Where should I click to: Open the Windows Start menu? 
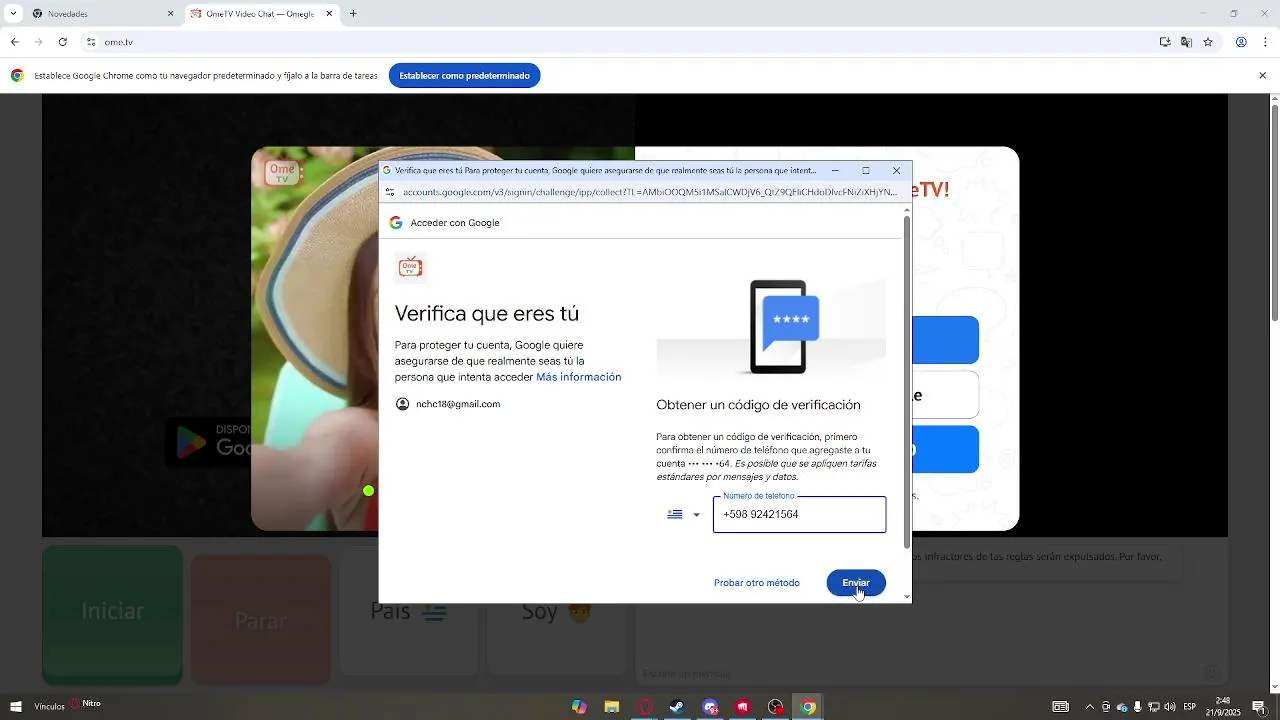tap(15, 707)
